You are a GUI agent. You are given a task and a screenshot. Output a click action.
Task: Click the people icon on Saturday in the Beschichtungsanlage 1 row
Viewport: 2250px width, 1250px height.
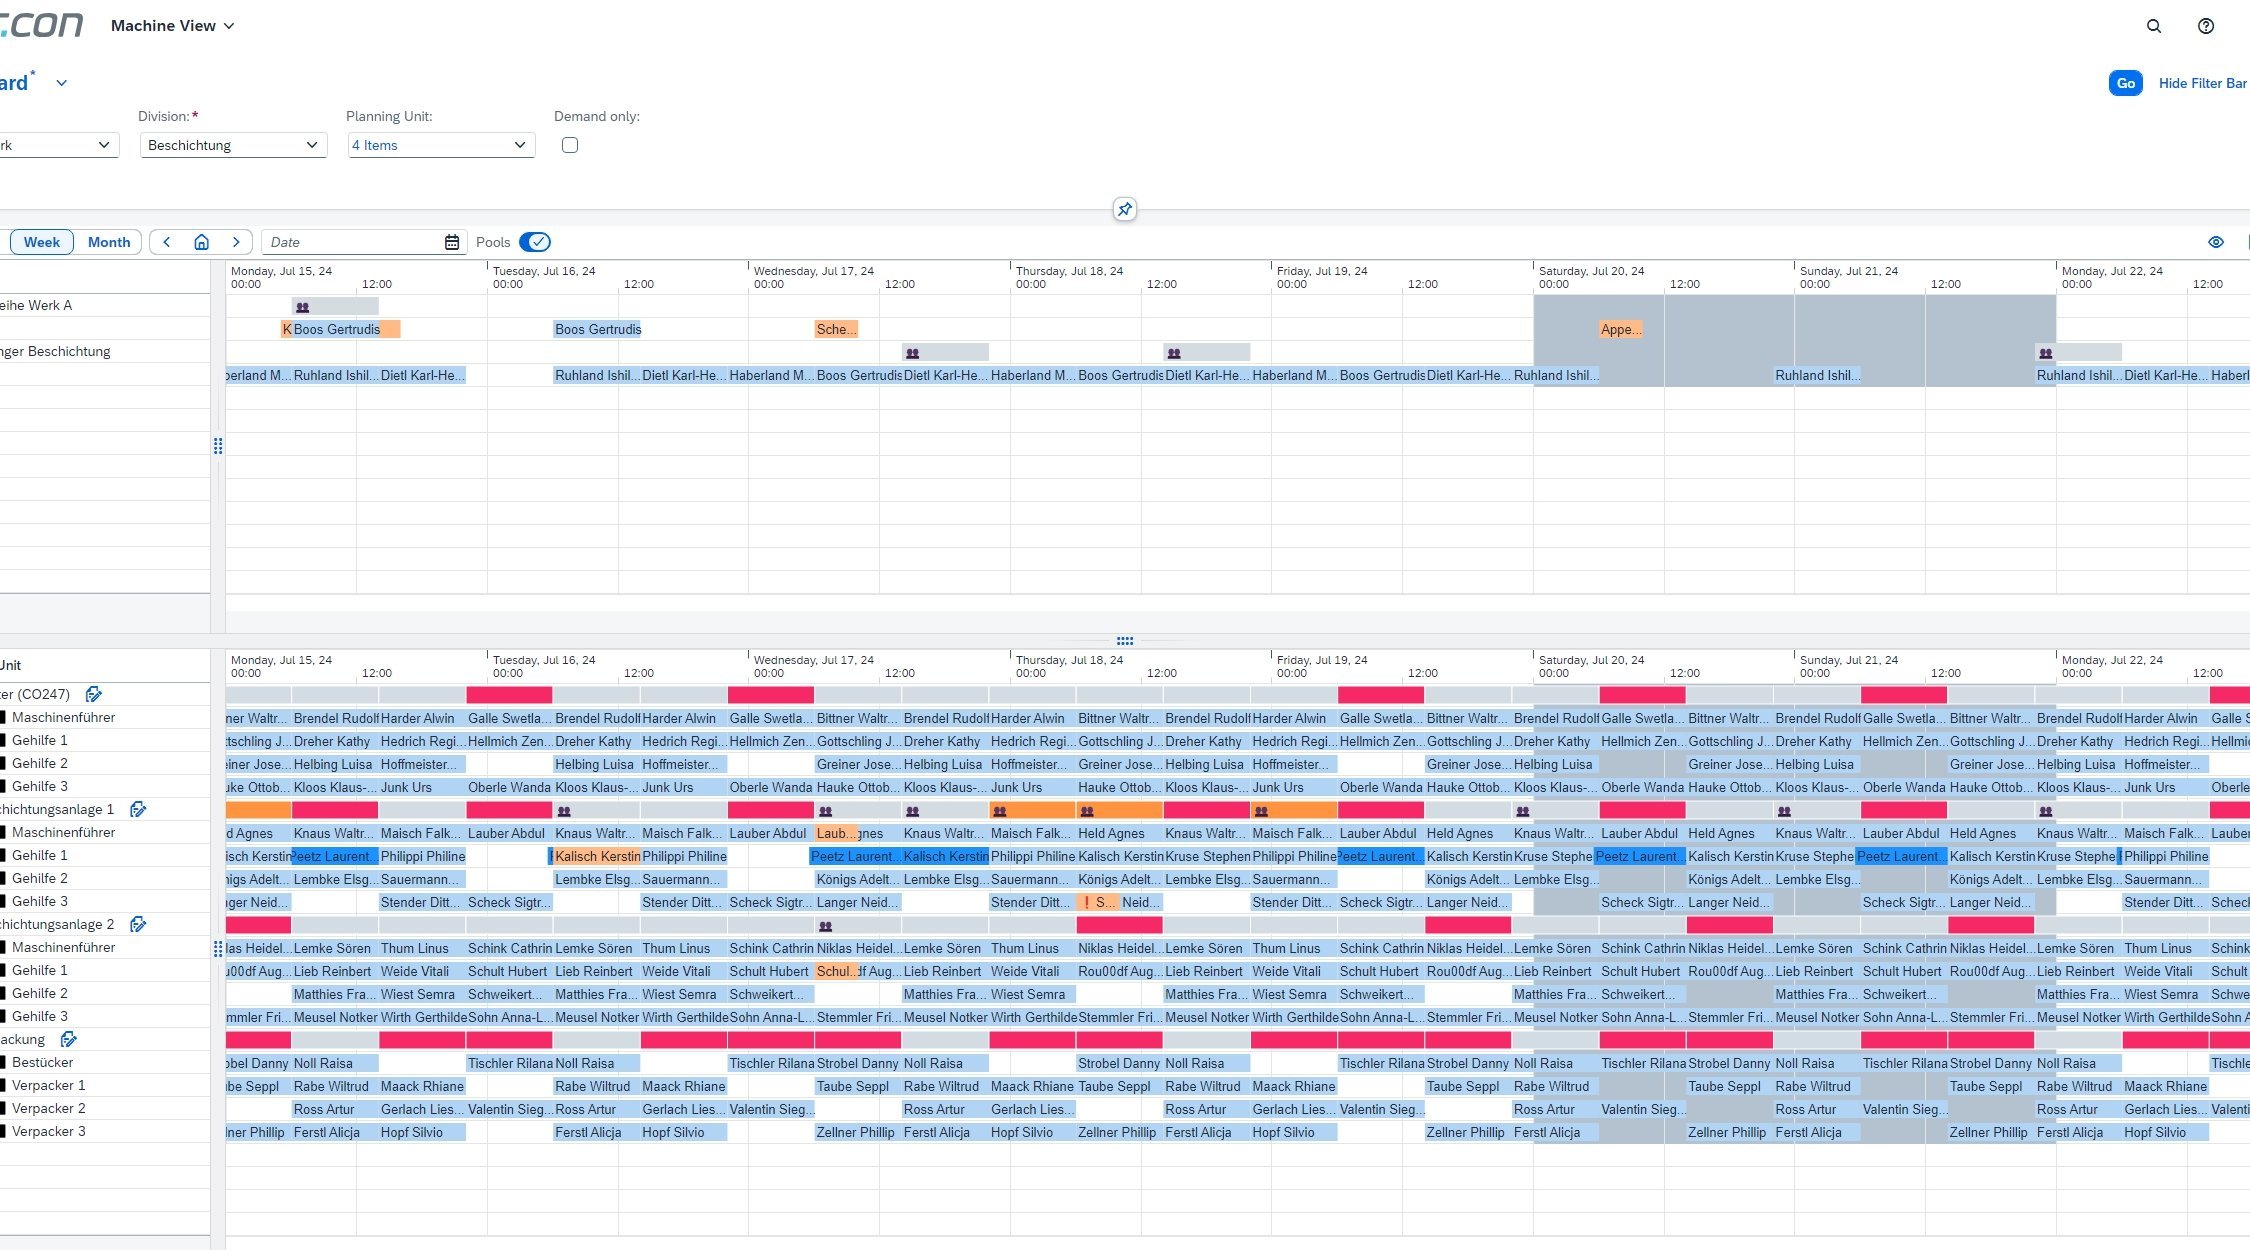[x=1523, y=811]
